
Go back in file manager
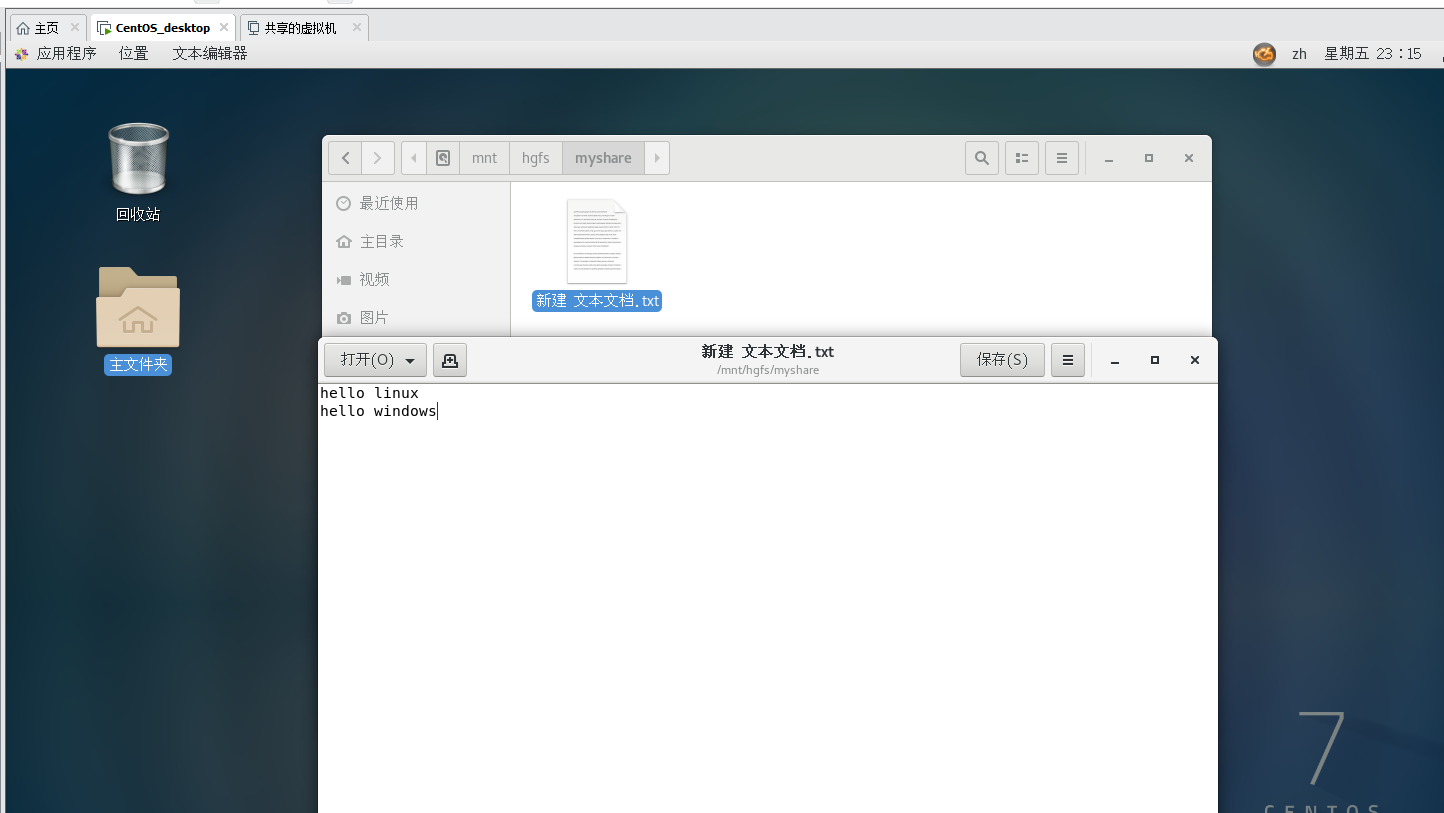(x=345, y=158)
